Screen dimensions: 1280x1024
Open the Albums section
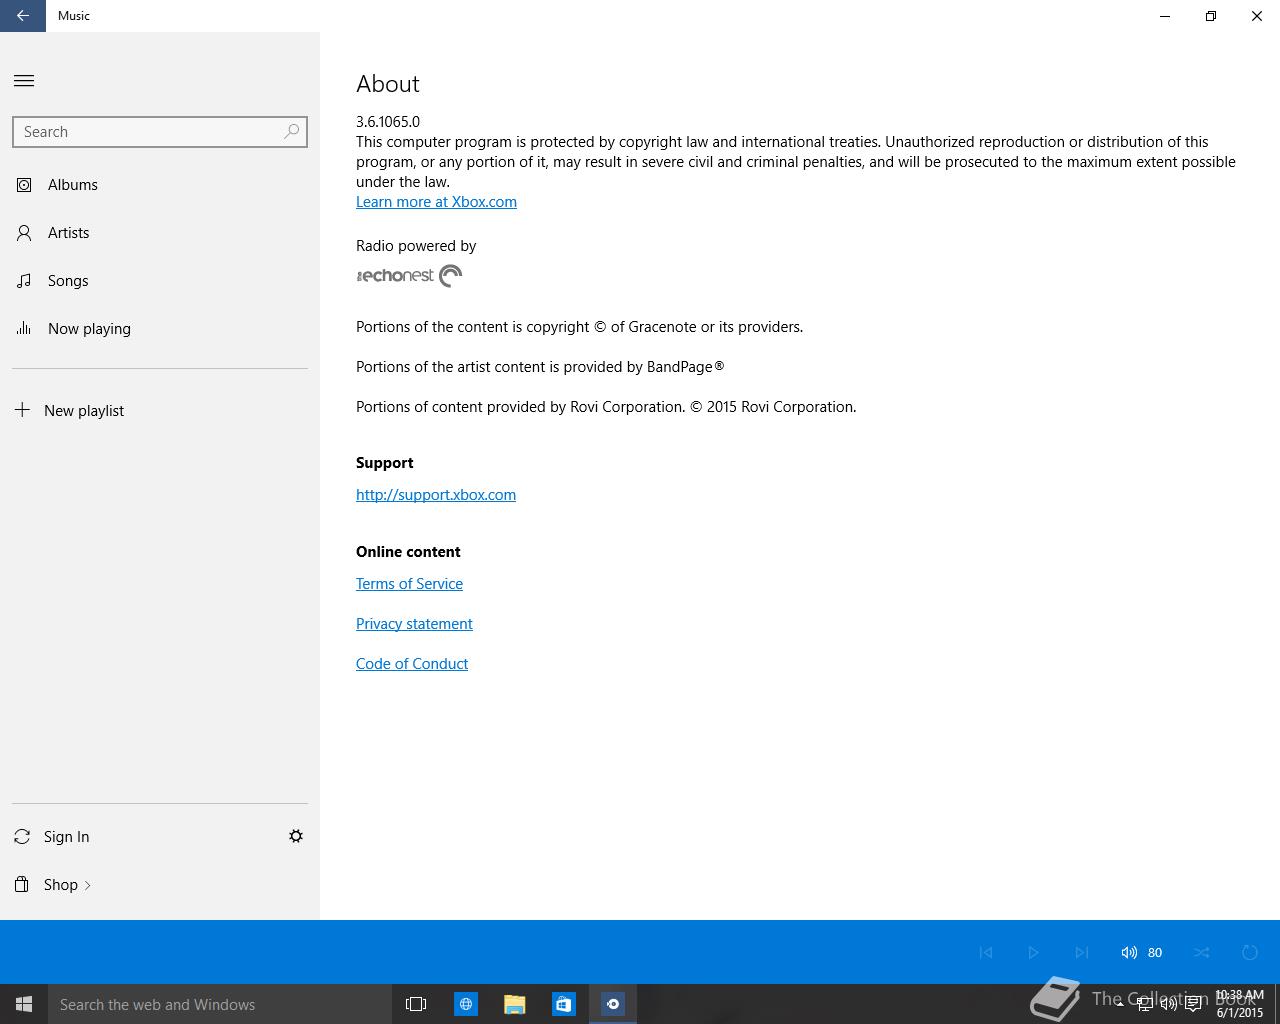click(160, 185)
